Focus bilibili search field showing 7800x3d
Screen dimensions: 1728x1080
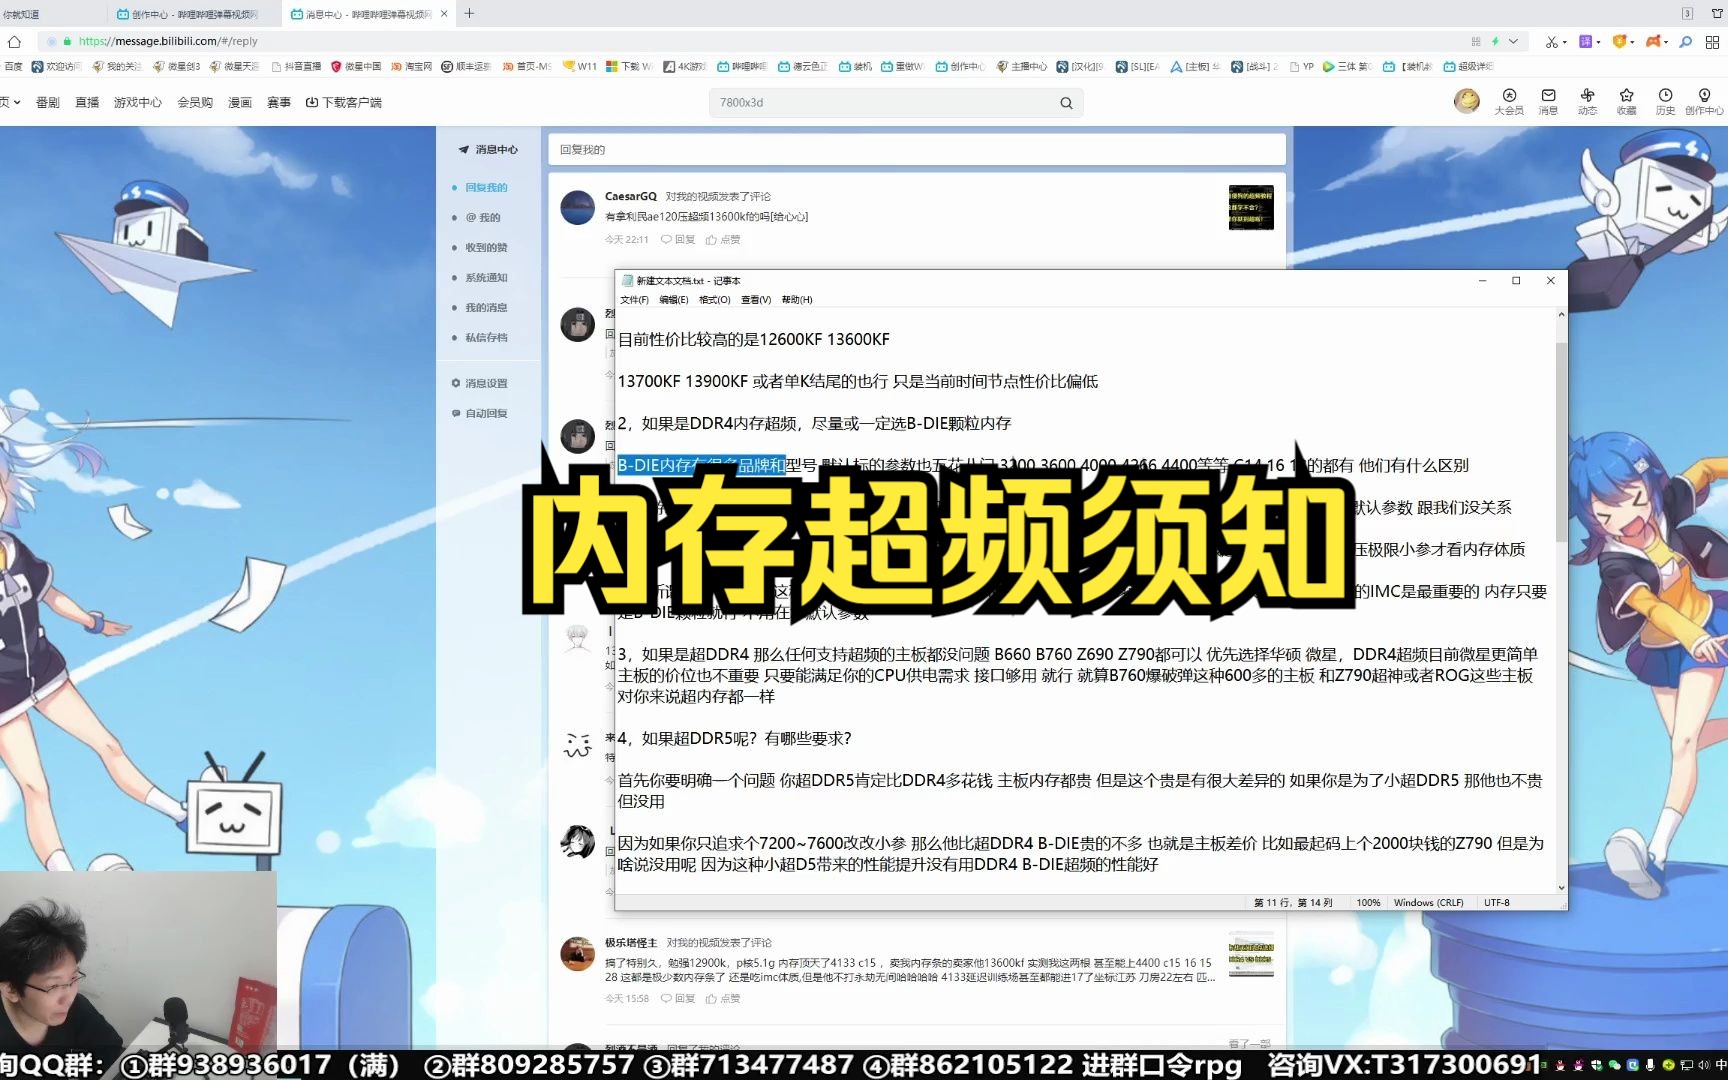click(x=885, y=103)
